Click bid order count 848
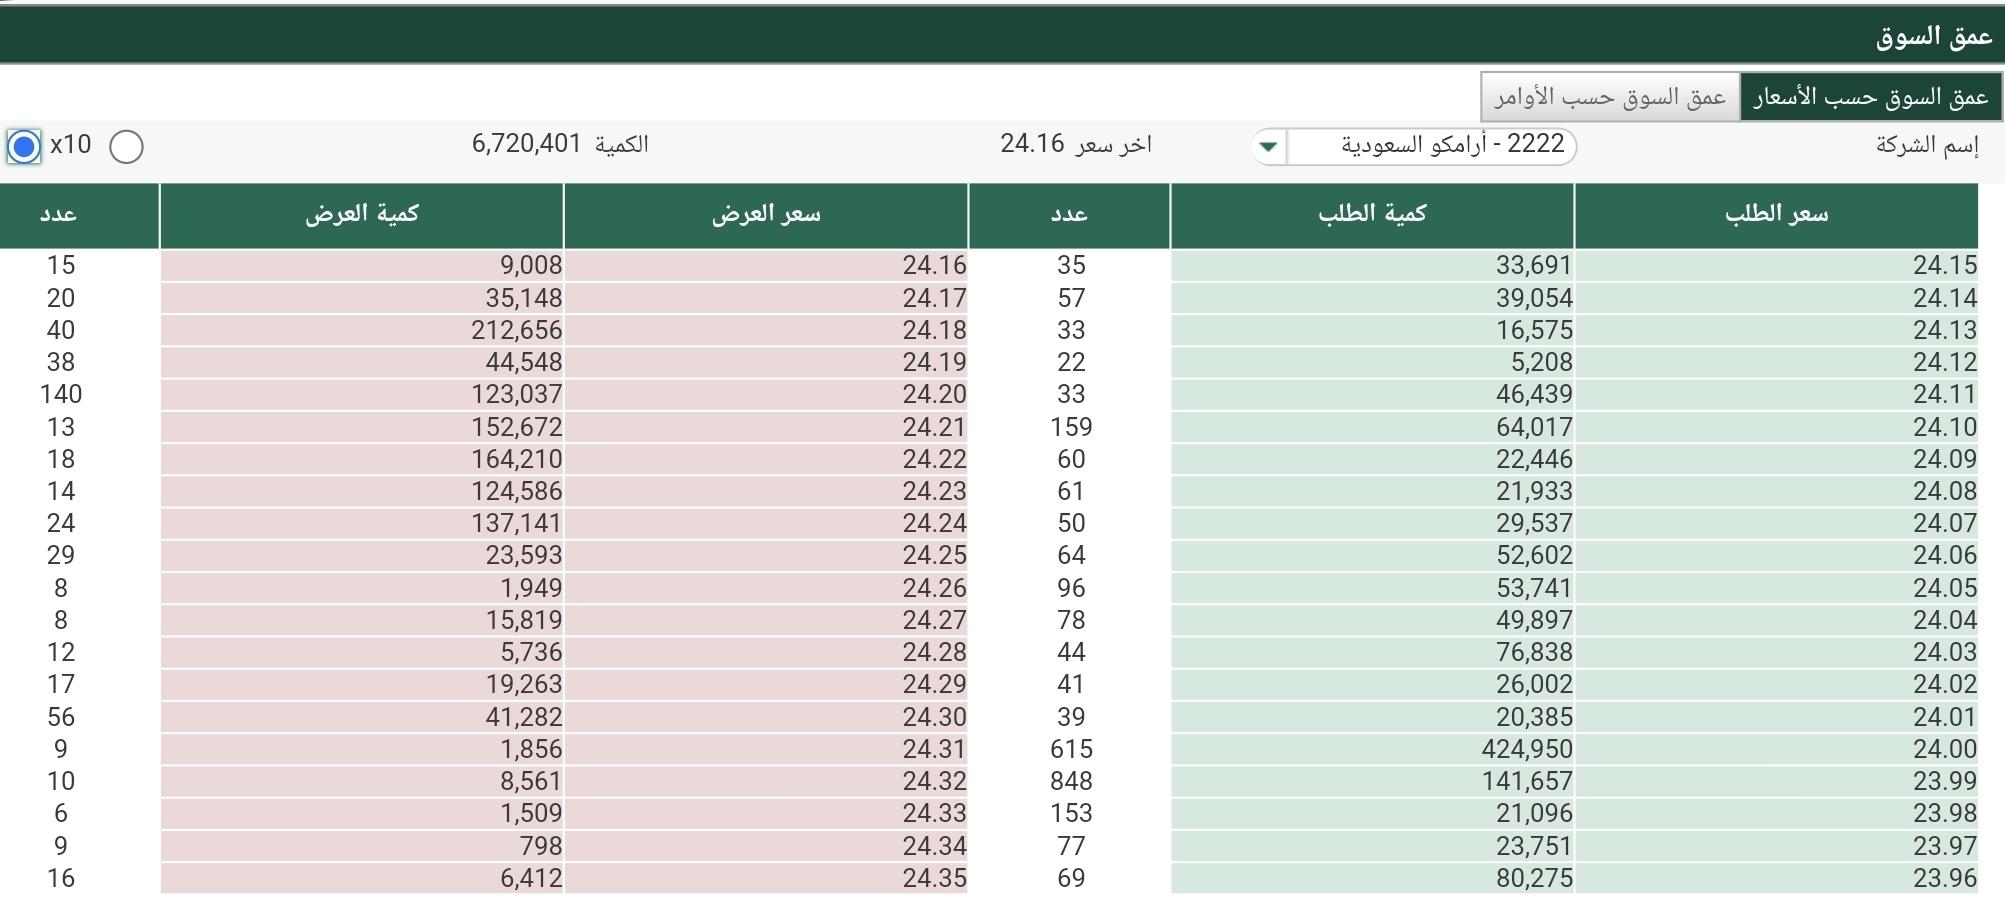 (x=1070, y=781)
